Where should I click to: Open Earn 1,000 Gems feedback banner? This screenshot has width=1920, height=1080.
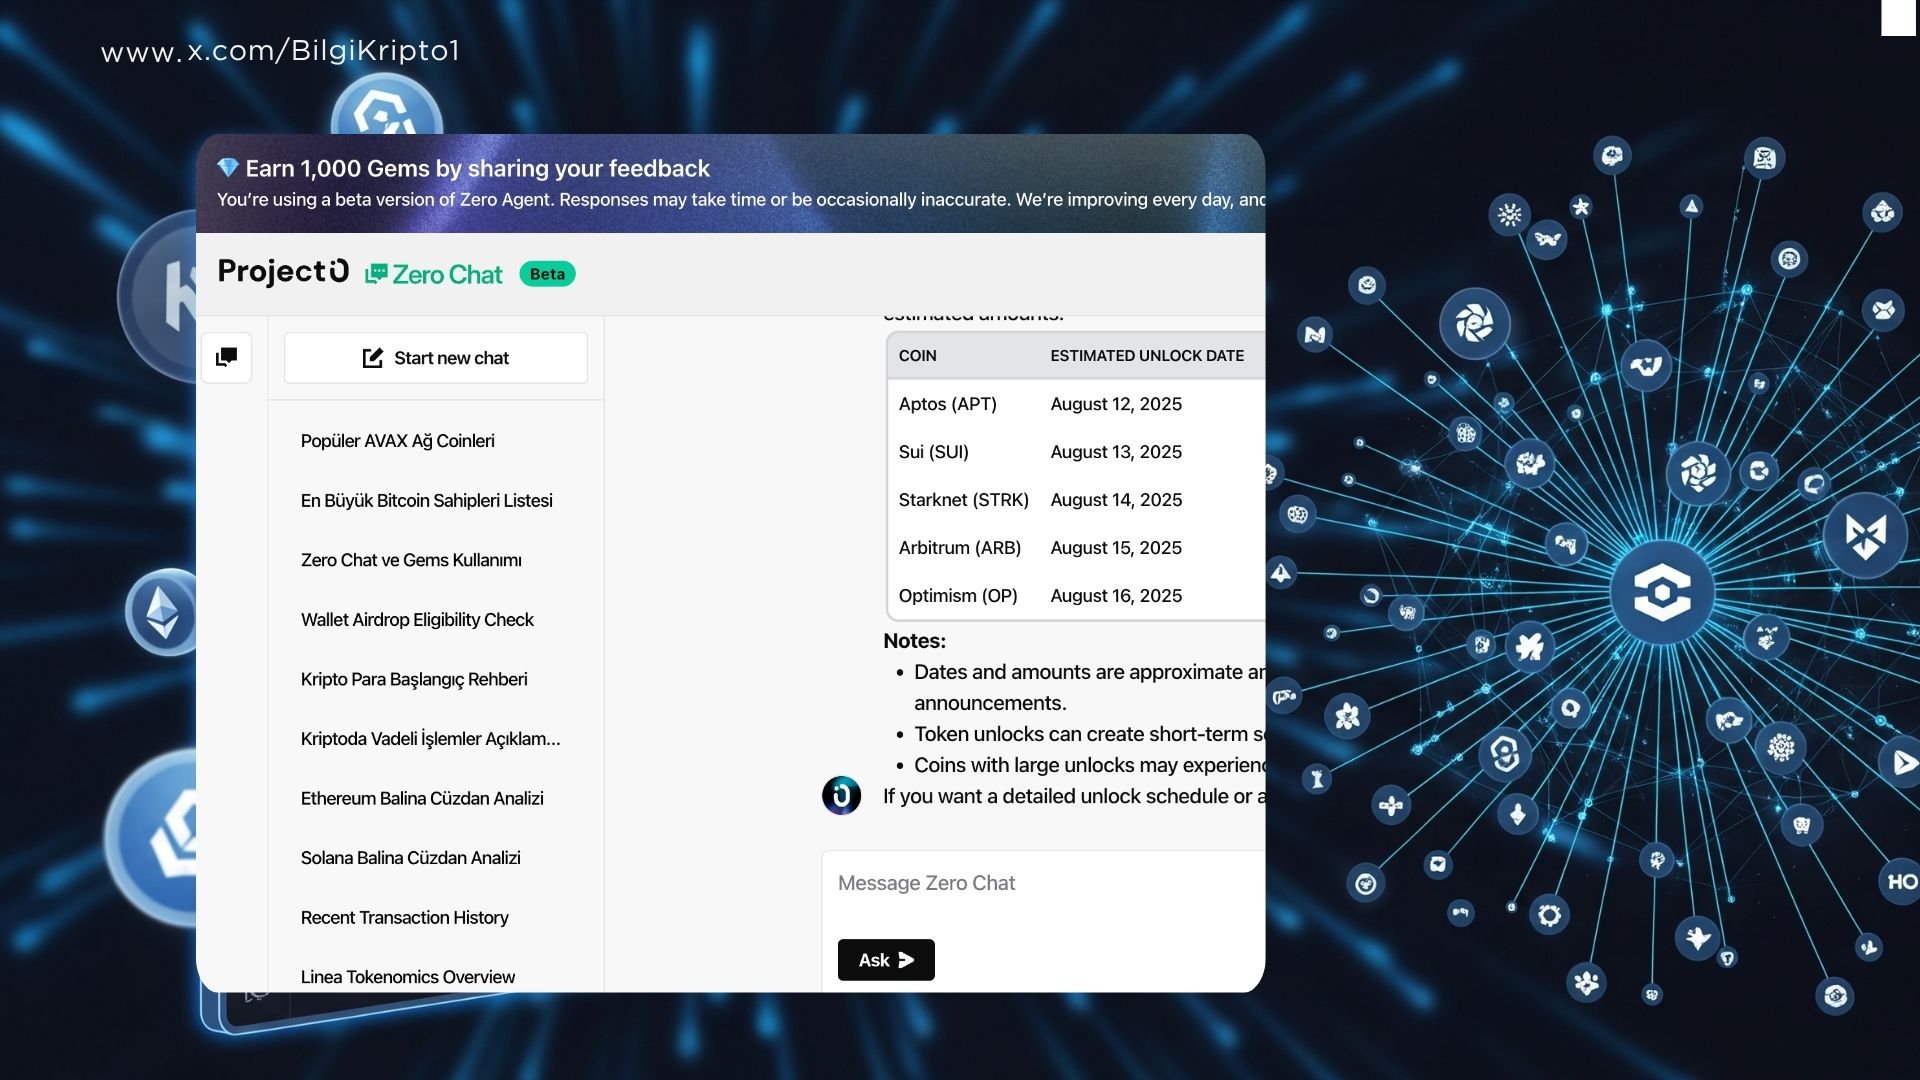(x=731, y=183)
